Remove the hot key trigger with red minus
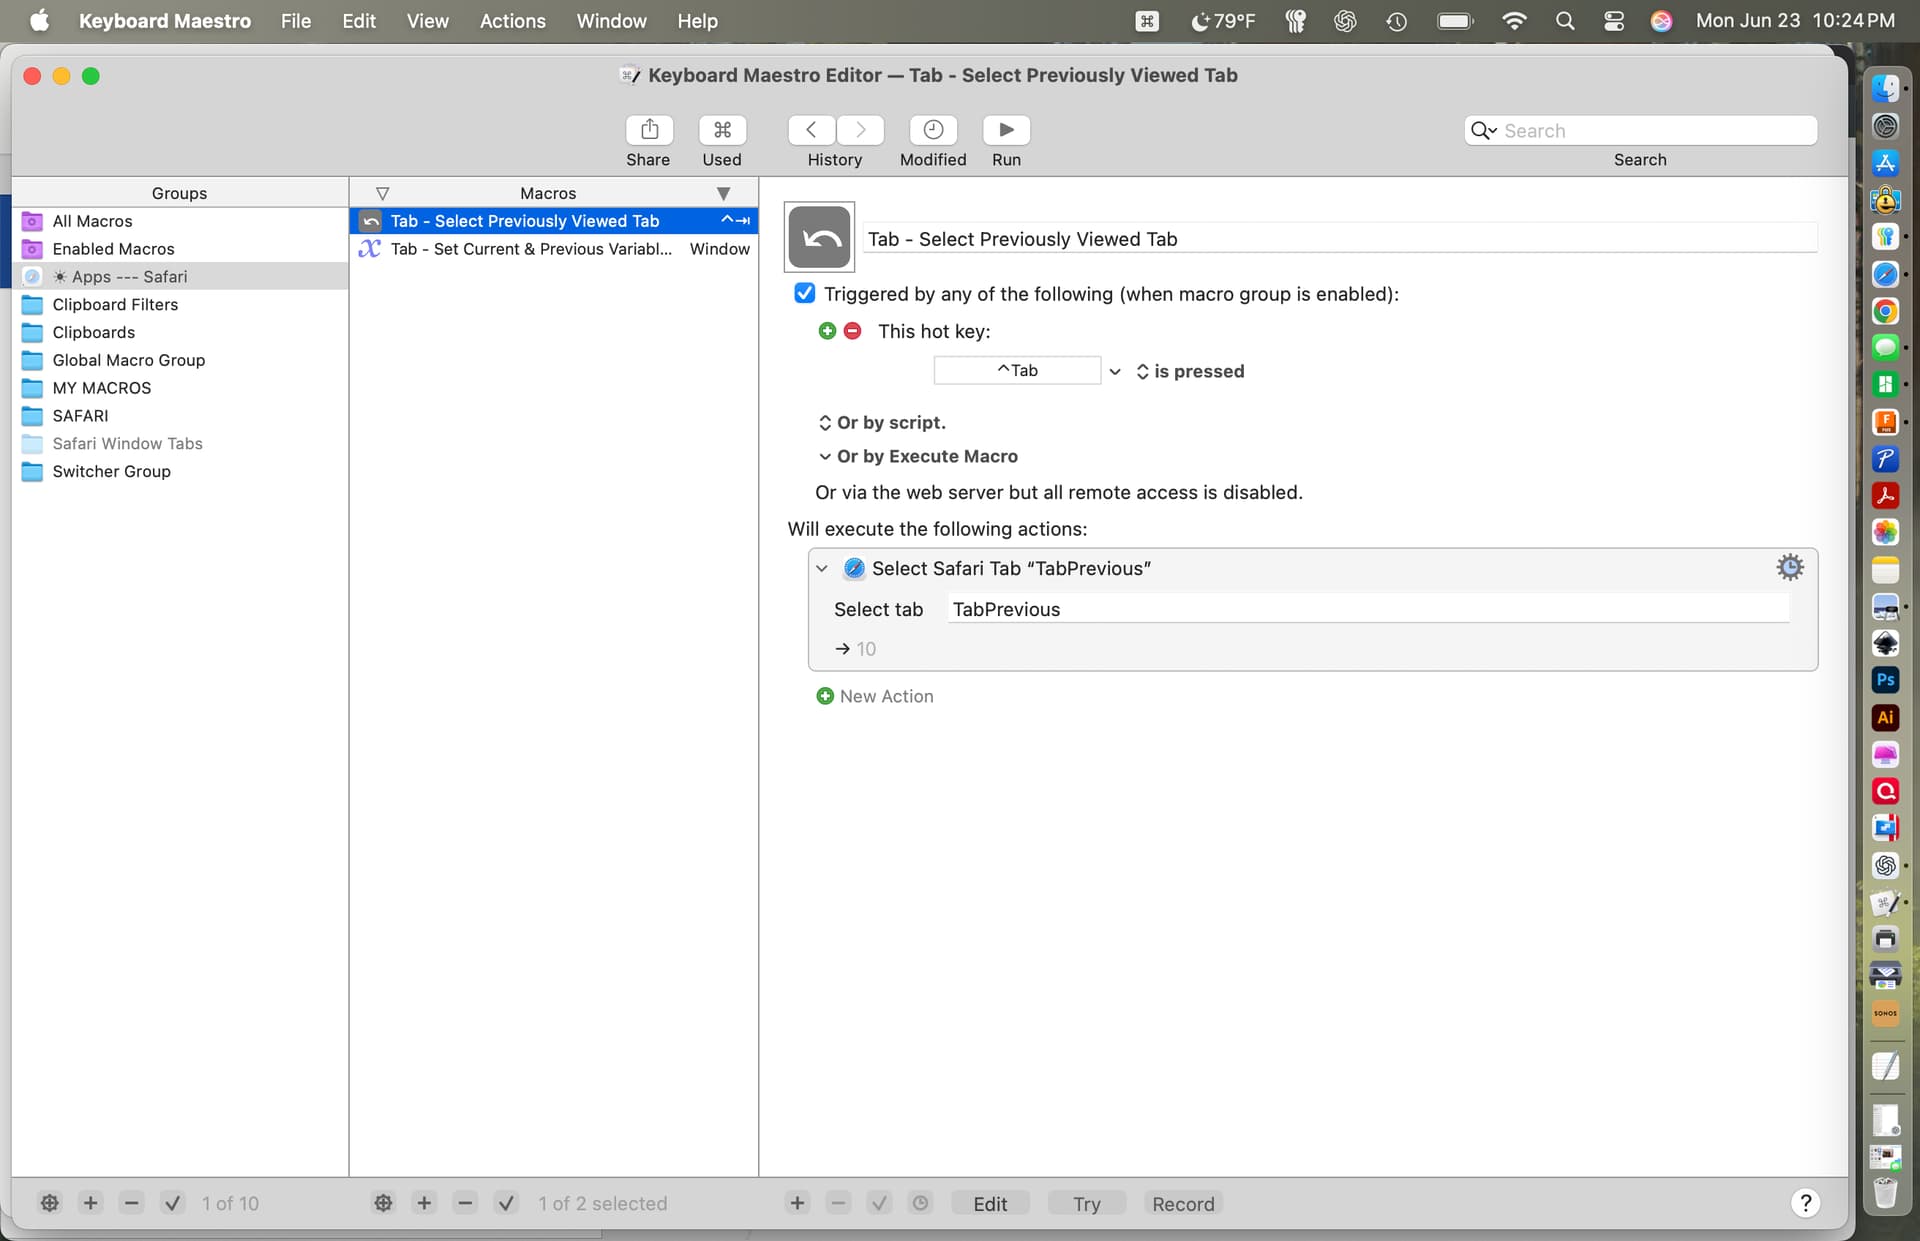This screenshot has height=1241, width=1920. click(x=852, y=331)
